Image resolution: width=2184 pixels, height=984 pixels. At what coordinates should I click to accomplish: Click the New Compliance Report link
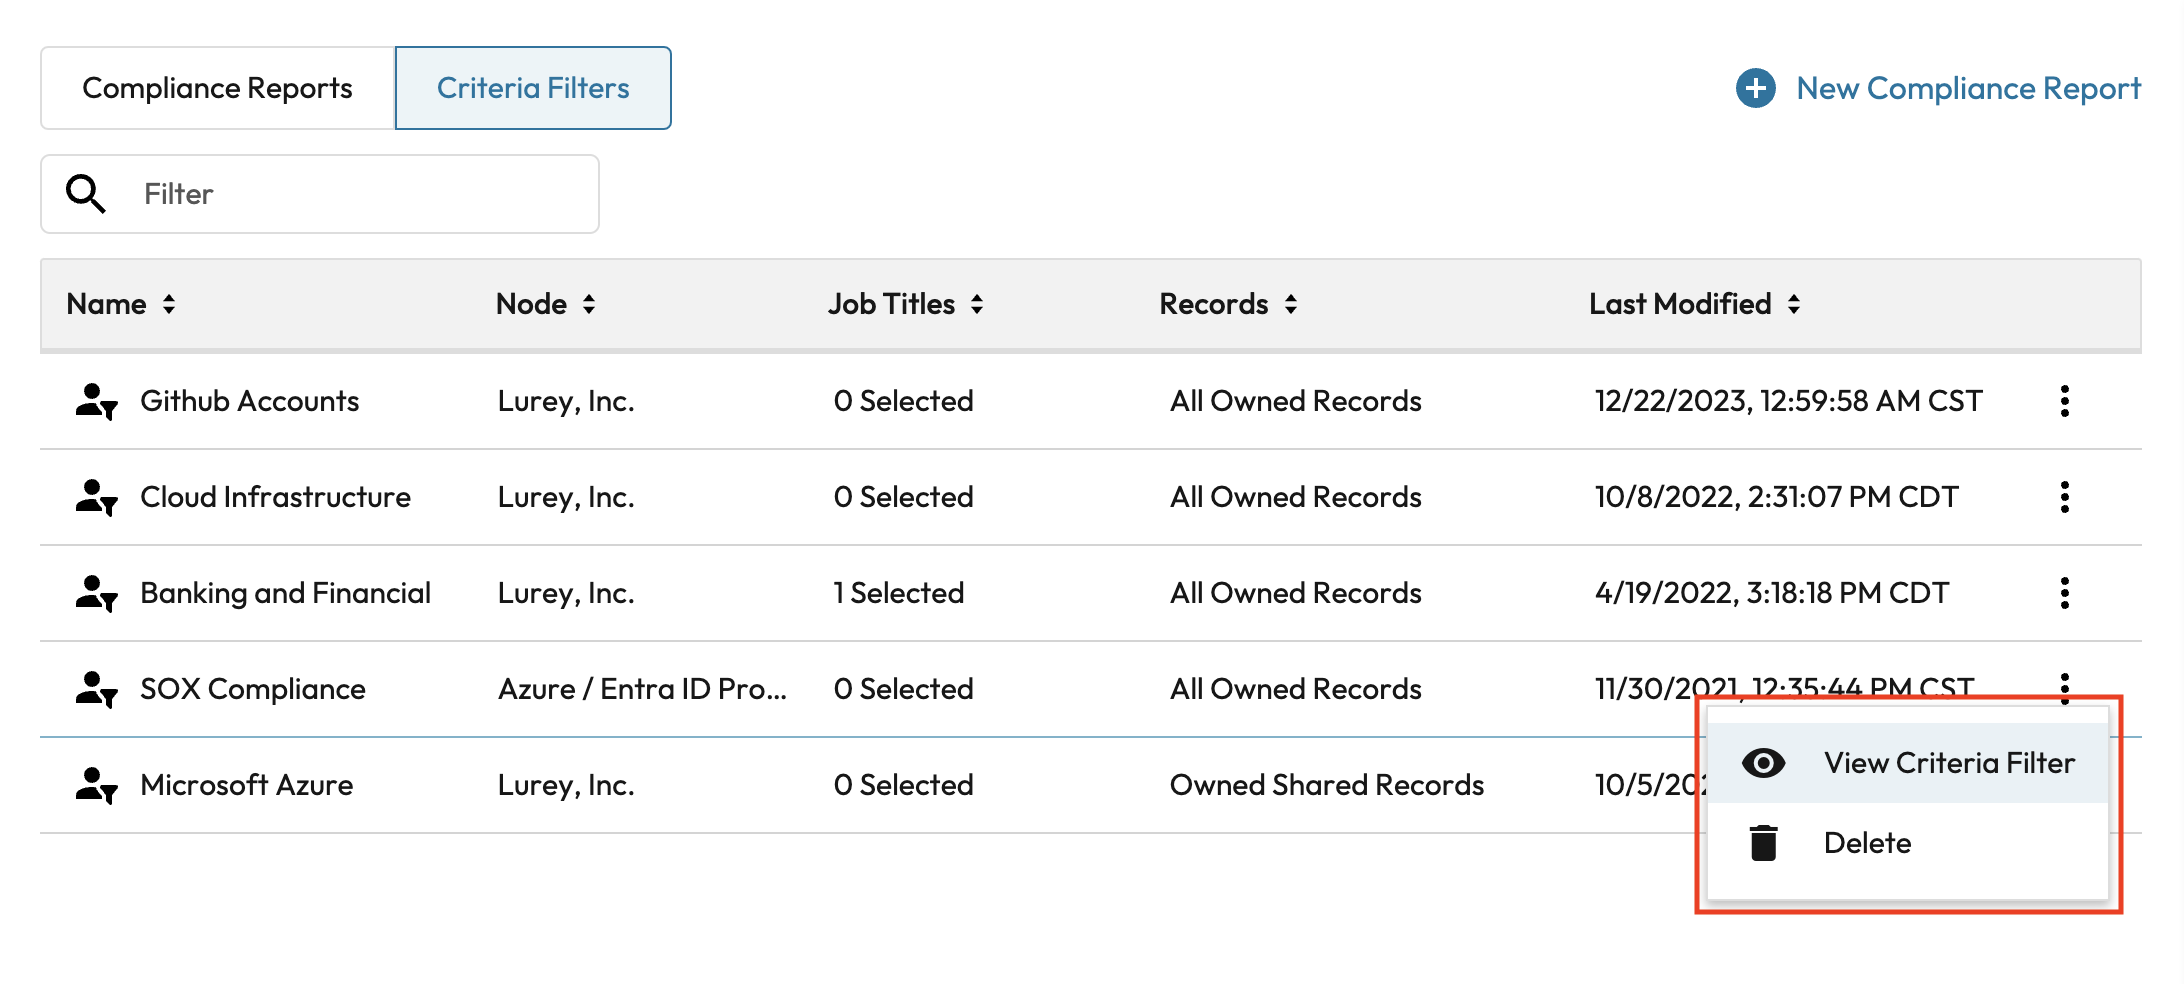point(1967,88)
